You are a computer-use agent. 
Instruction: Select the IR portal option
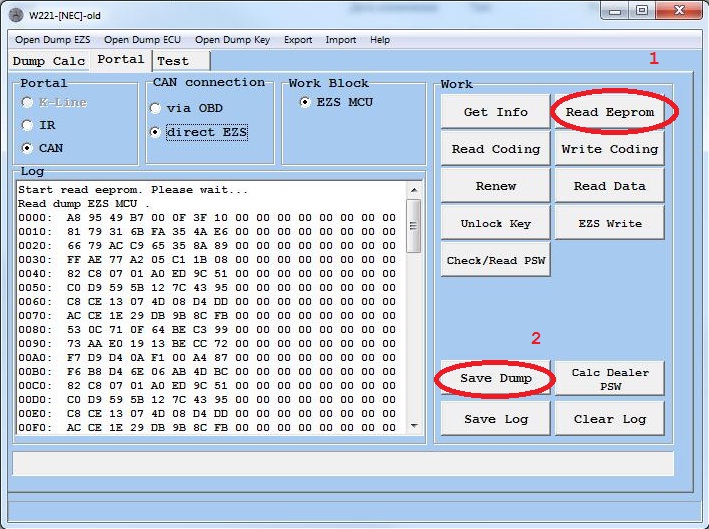pyautogui.click(x=27, y=125)
